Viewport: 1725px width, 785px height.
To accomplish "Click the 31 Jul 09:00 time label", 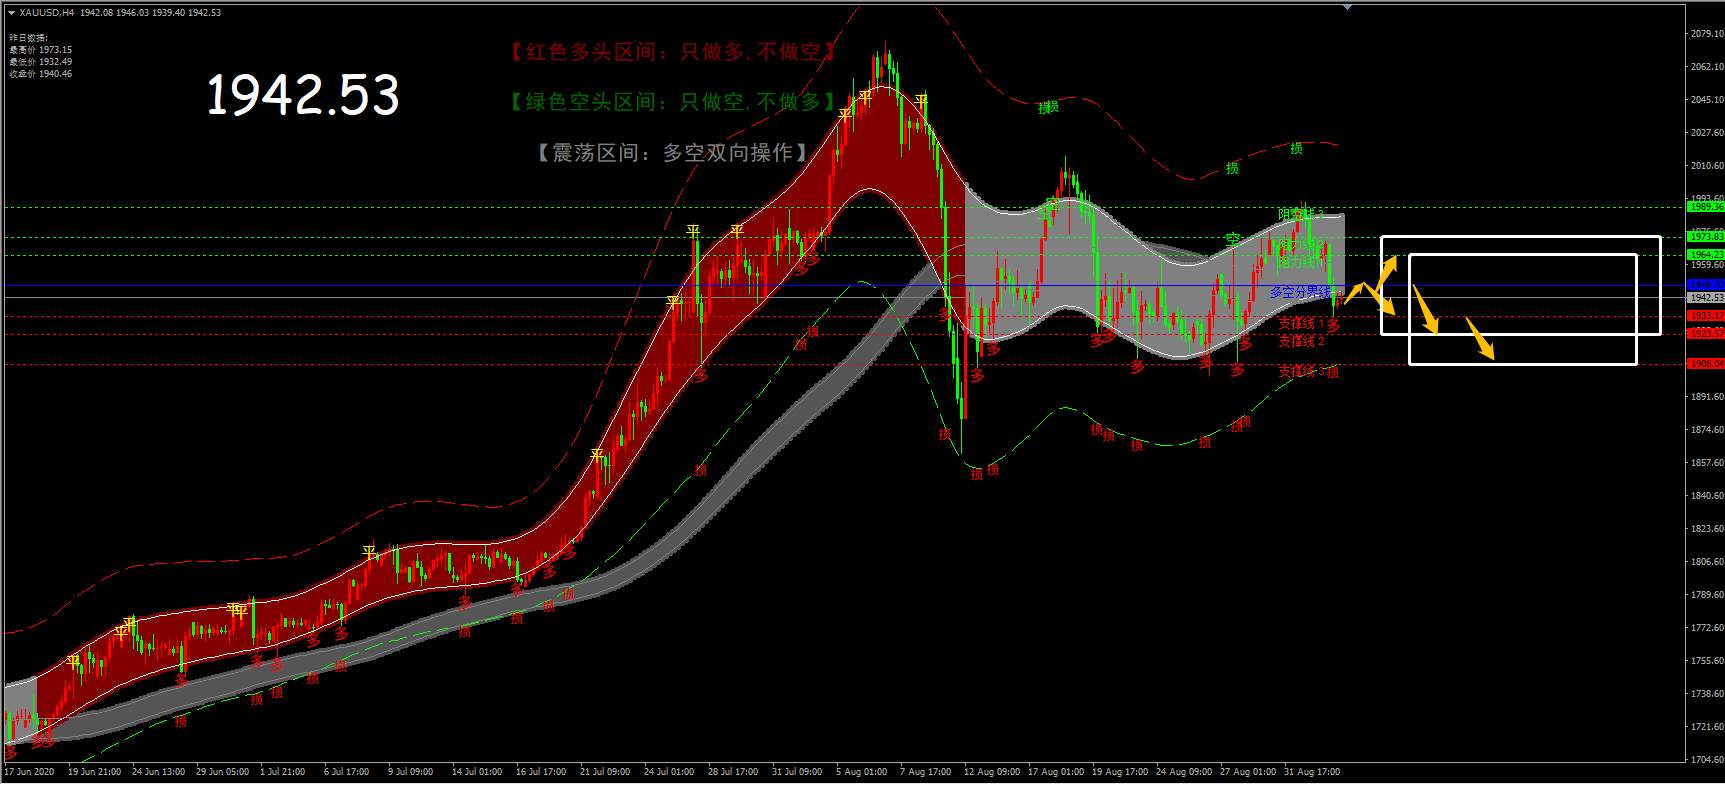I will pos(797,772).
